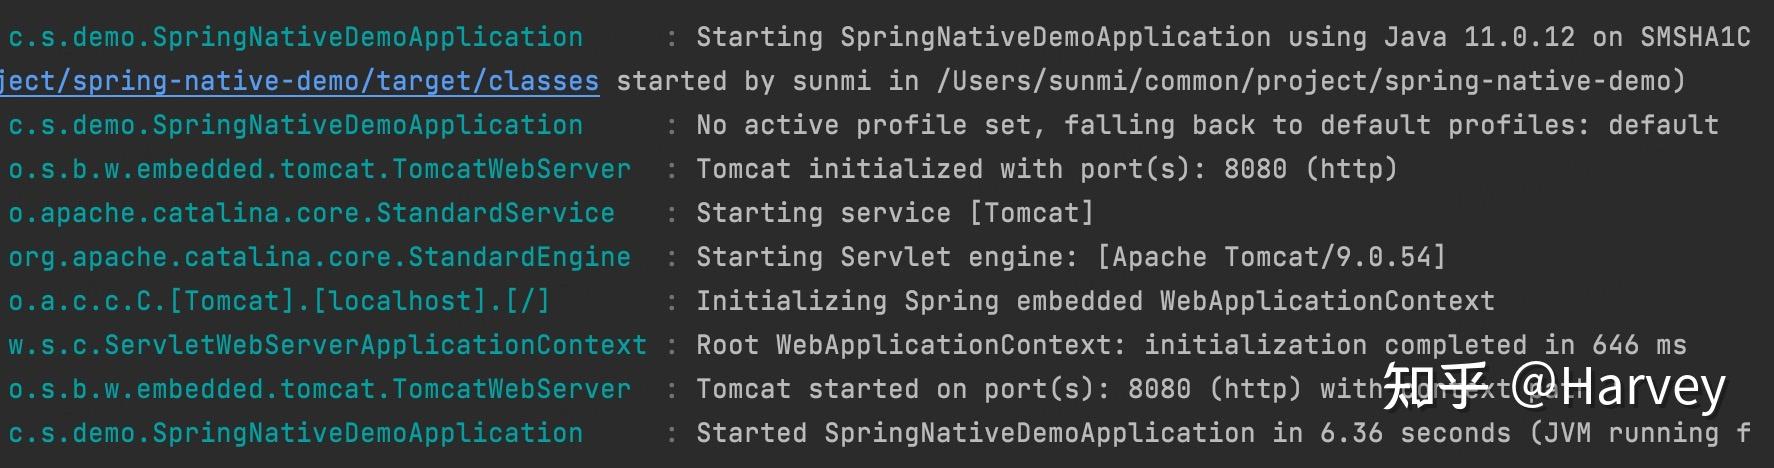Open the spring-native-demo/target/classes path link
Screen dimensions: 1774x468
(x=300, y=81)
